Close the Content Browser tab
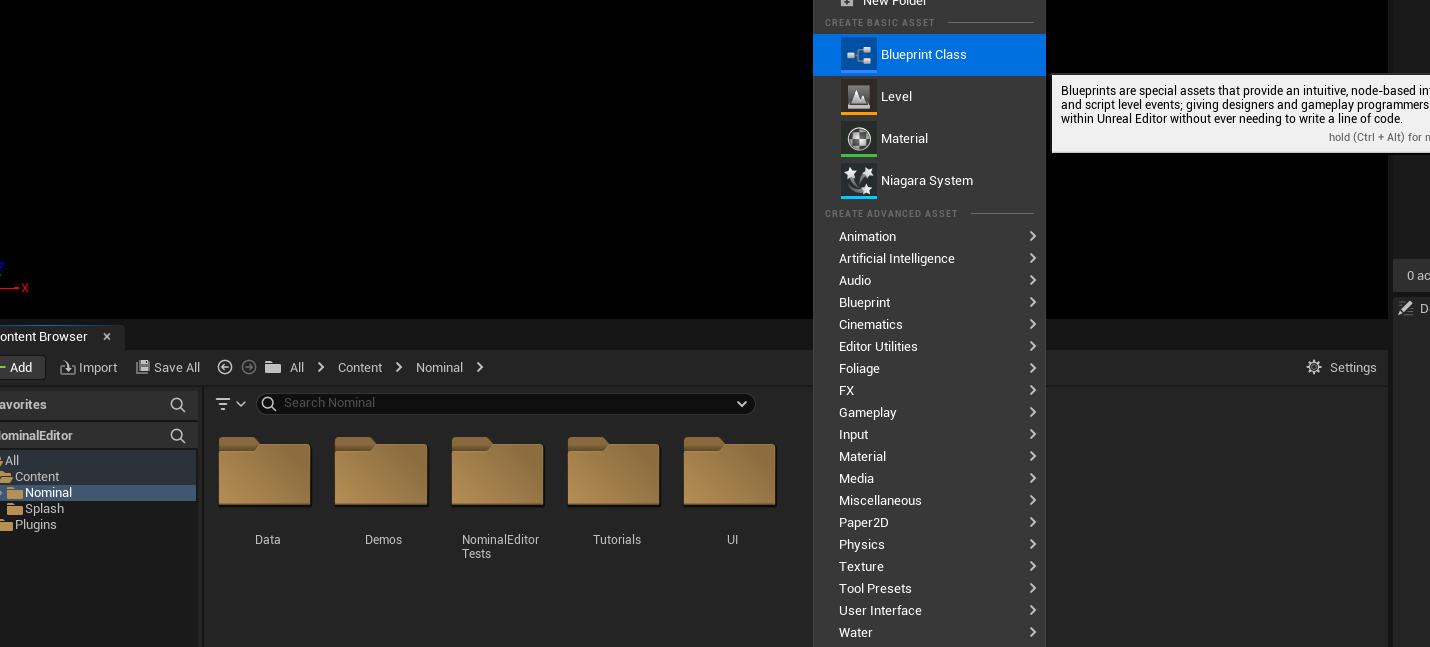The height and width of the screenshot is (647, 1430). (107, 337)
